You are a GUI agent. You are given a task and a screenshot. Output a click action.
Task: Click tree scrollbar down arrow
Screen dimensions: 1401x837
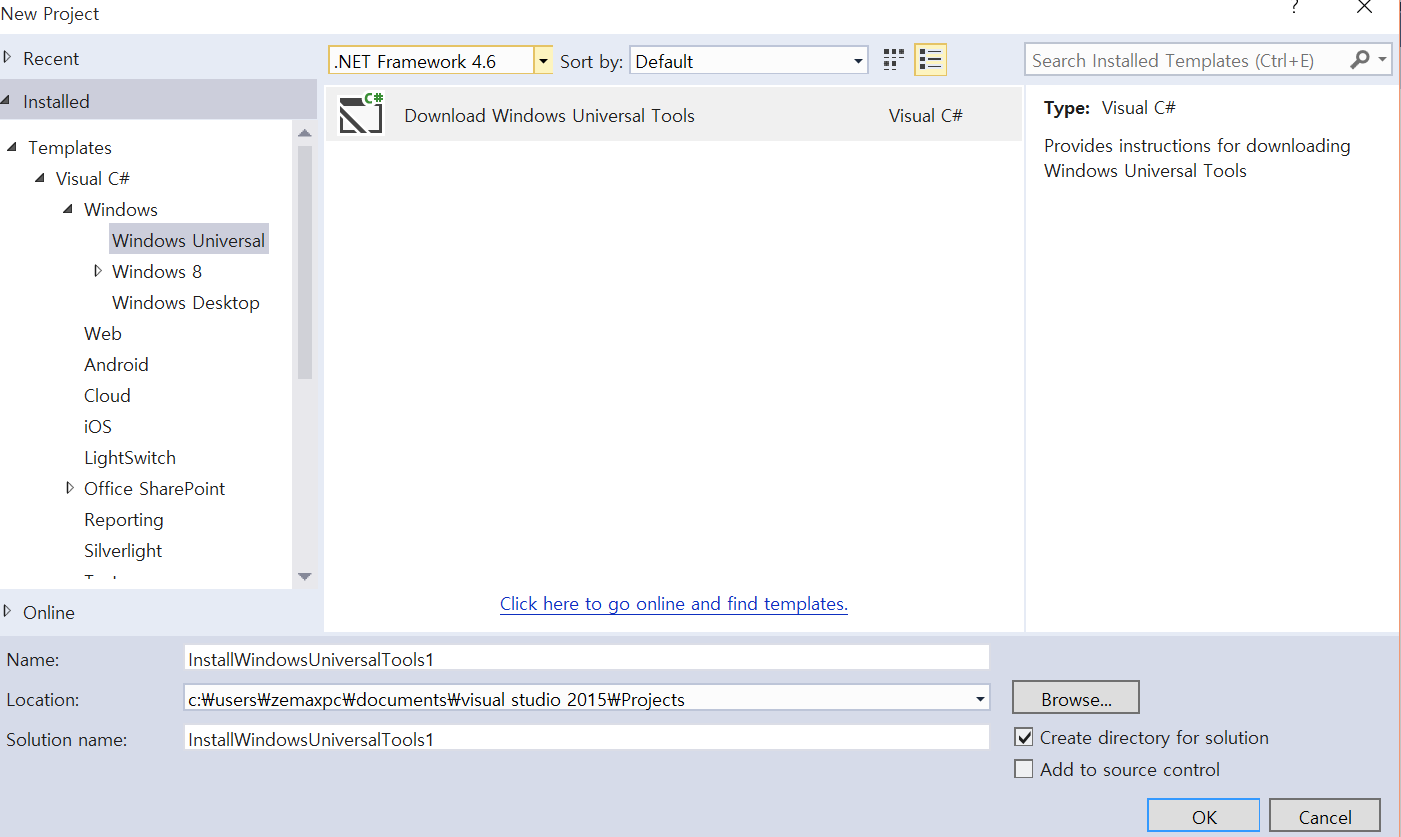coord(305,577)
